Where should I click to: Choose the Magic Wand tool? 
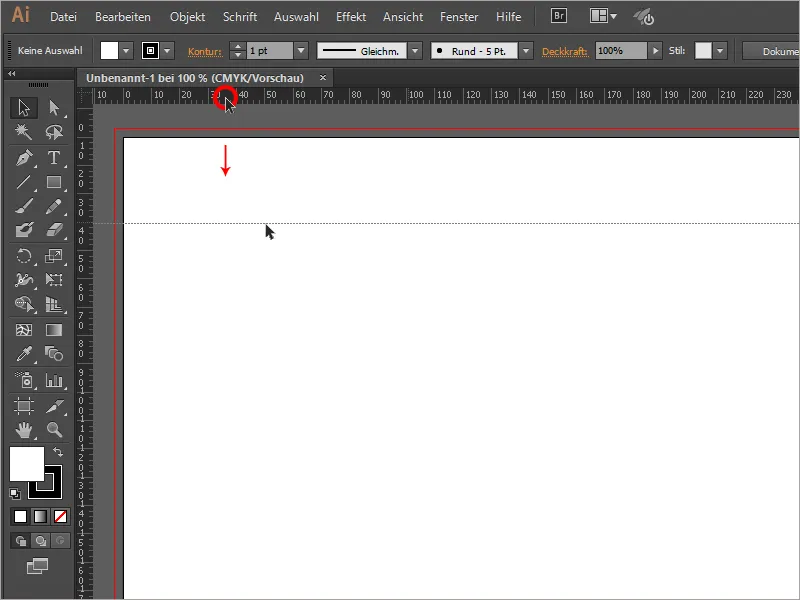(21, 130)
